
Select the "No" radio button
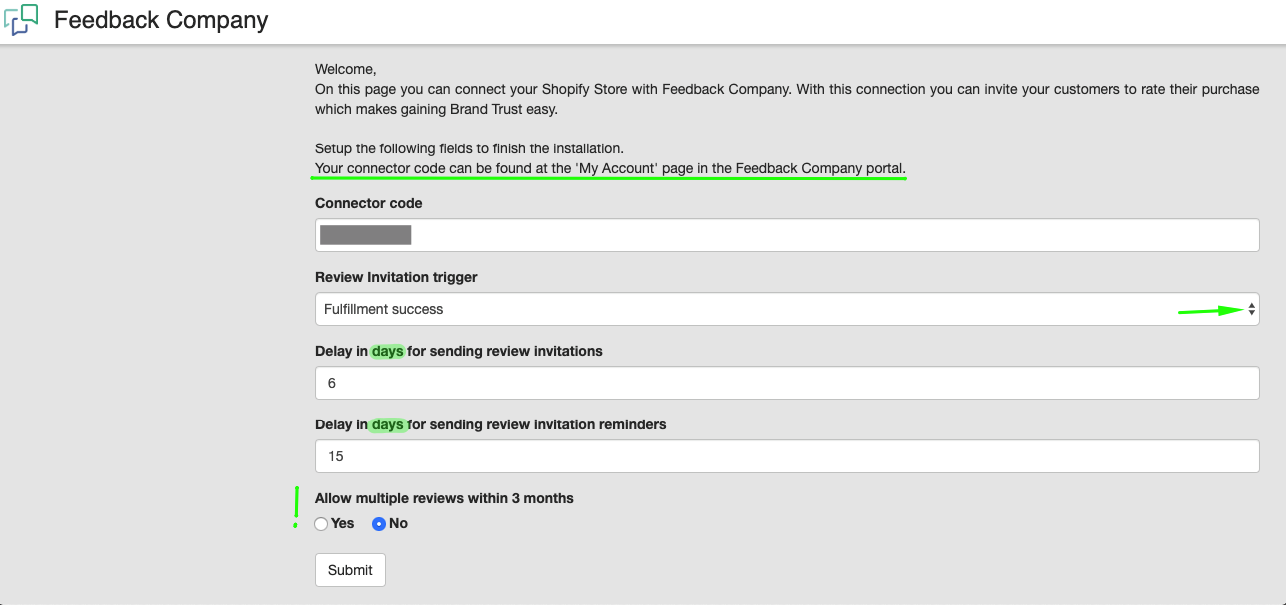click(x=379, y=524)
